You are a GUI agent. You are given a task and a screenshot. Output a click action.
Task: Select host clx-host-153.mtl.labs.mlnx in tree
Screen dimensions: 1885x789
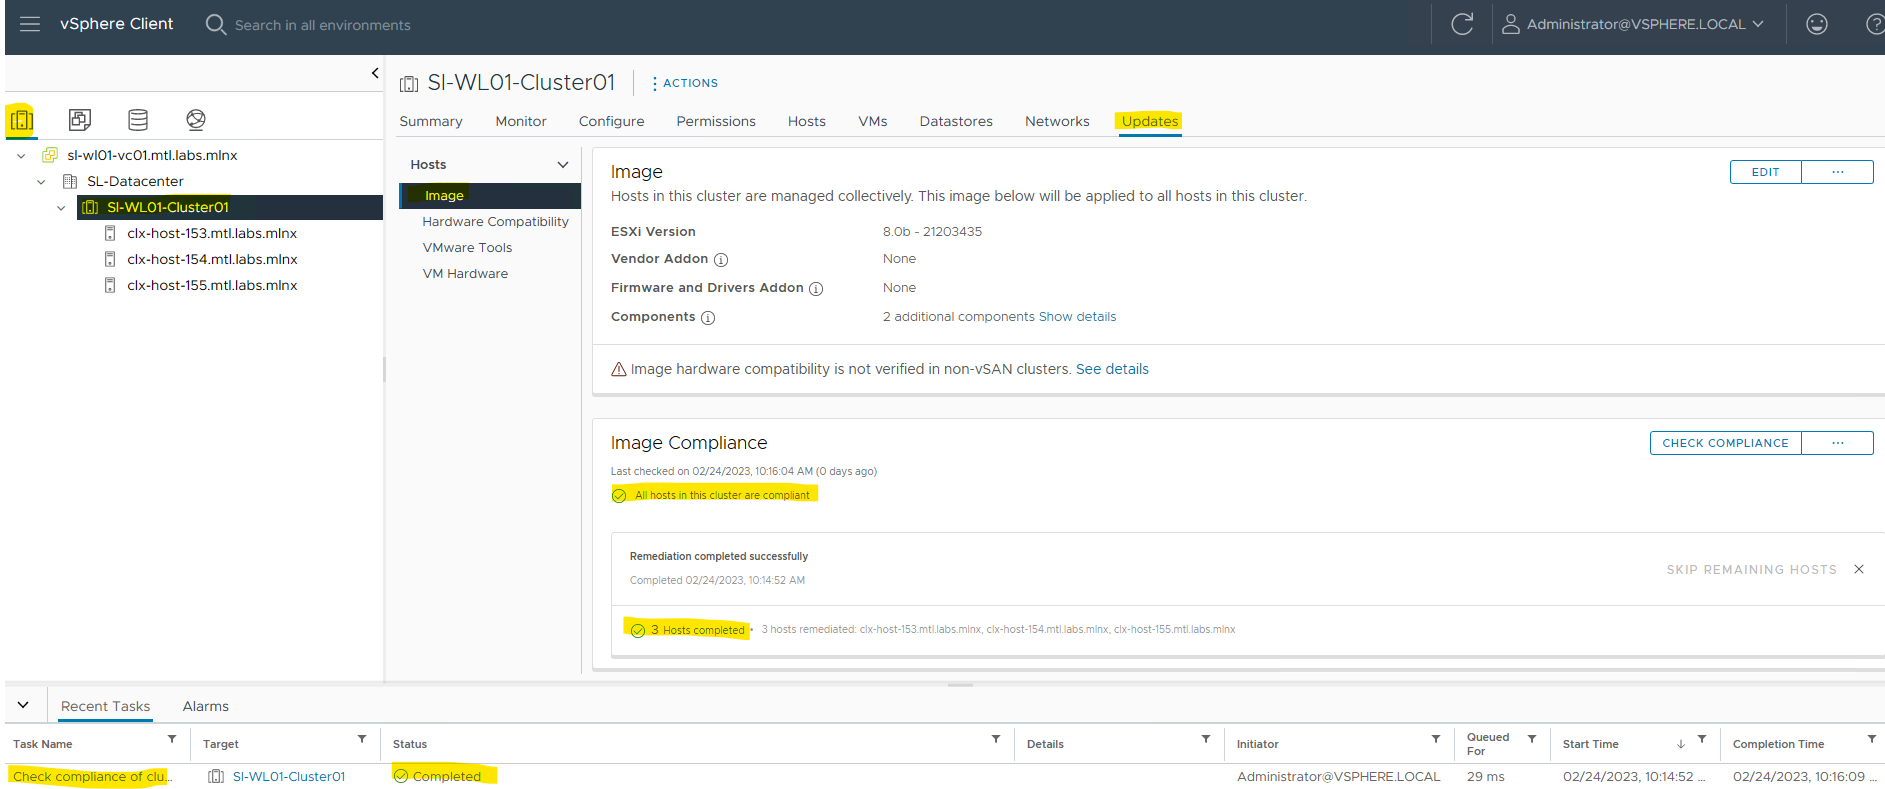coord(212,234)
